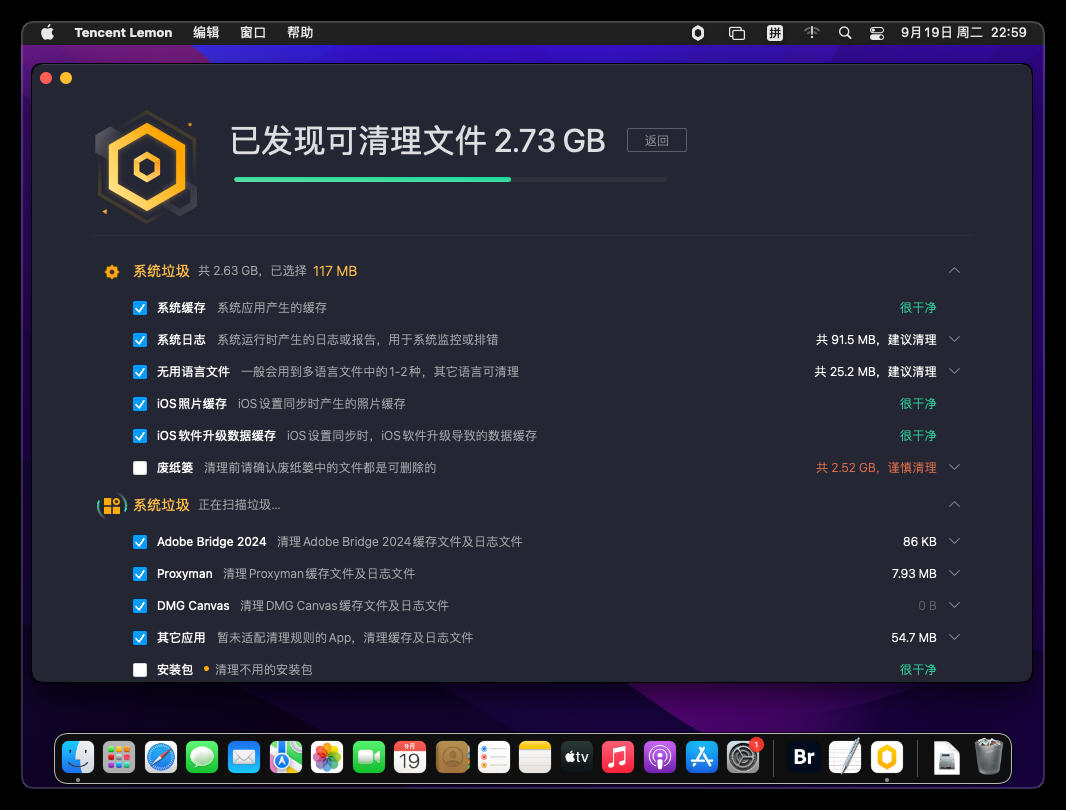Open Maps app in dock
The image size is (1066, 810).
(x=286, y=757)
